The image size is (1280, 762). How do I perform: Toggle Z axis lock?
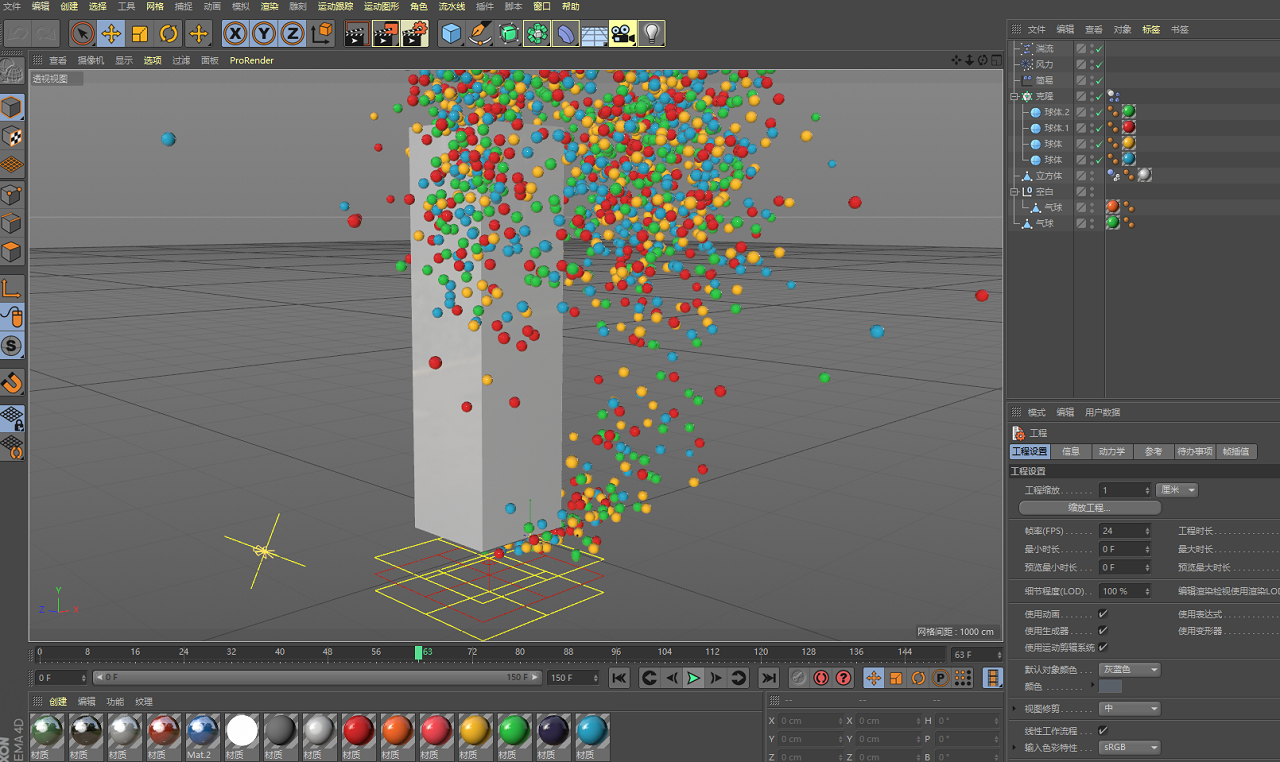pyautogui.click(x=293, y=34)
